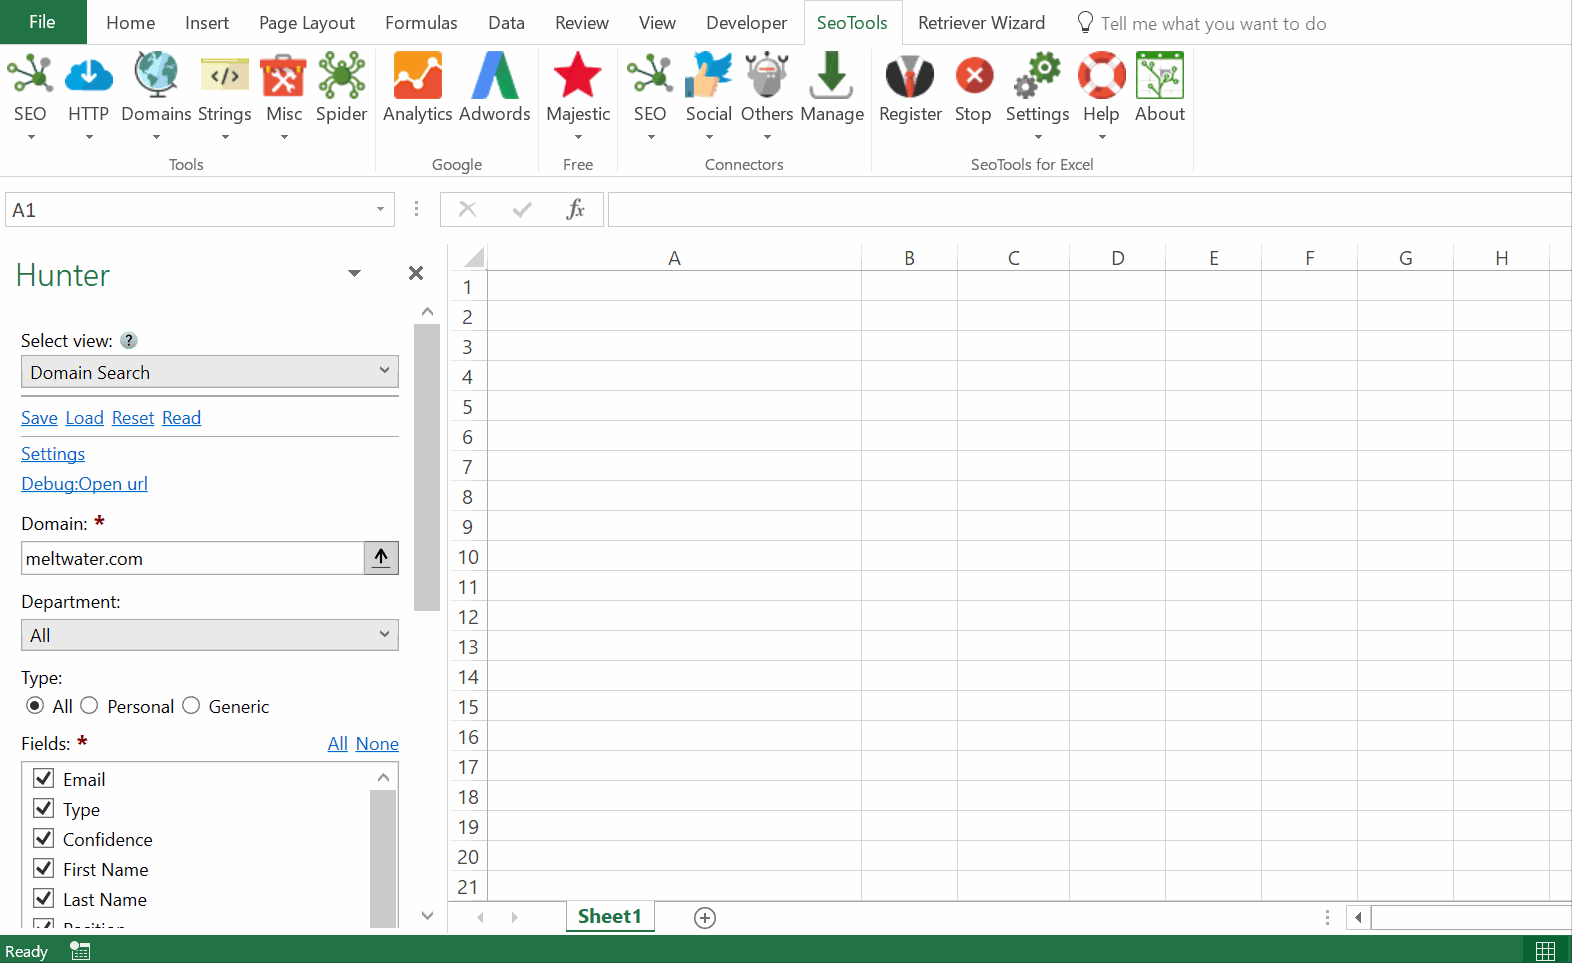
Task: Open the Debug:Open url link
Action: click(x=85, y=484)
